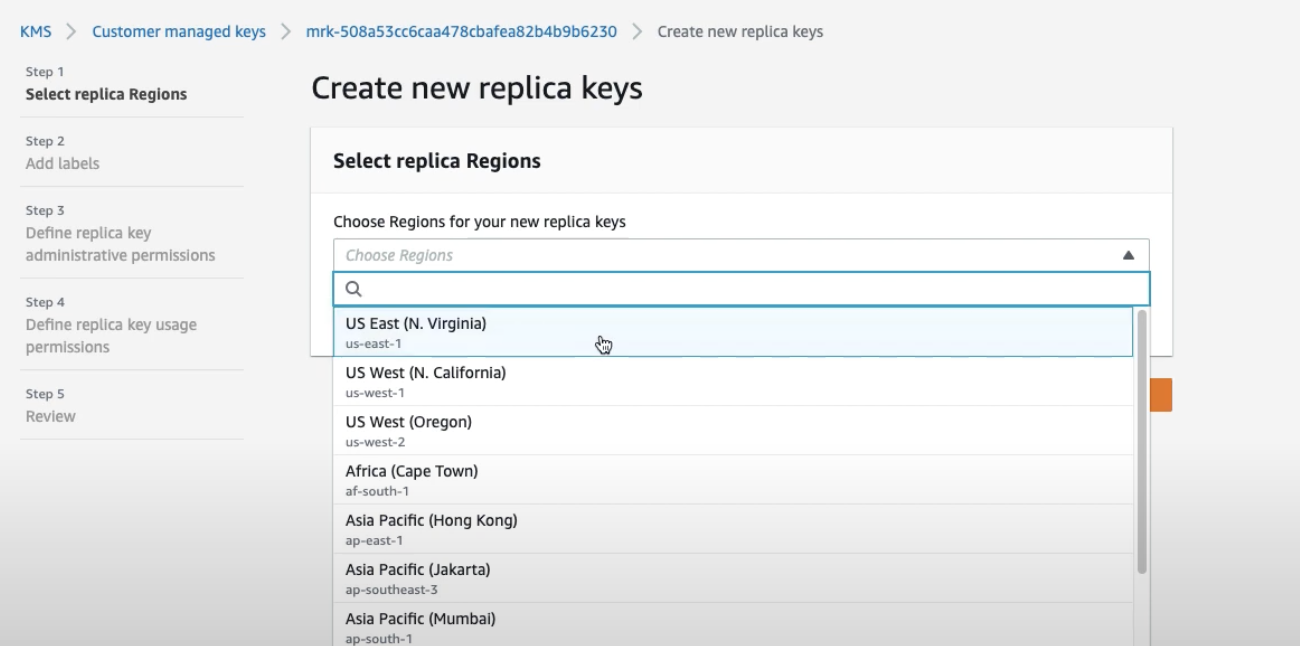Select US West (N. California) region
Image resolution: width=1300 pixels, height=646 pixels.
tap(732, 381)
